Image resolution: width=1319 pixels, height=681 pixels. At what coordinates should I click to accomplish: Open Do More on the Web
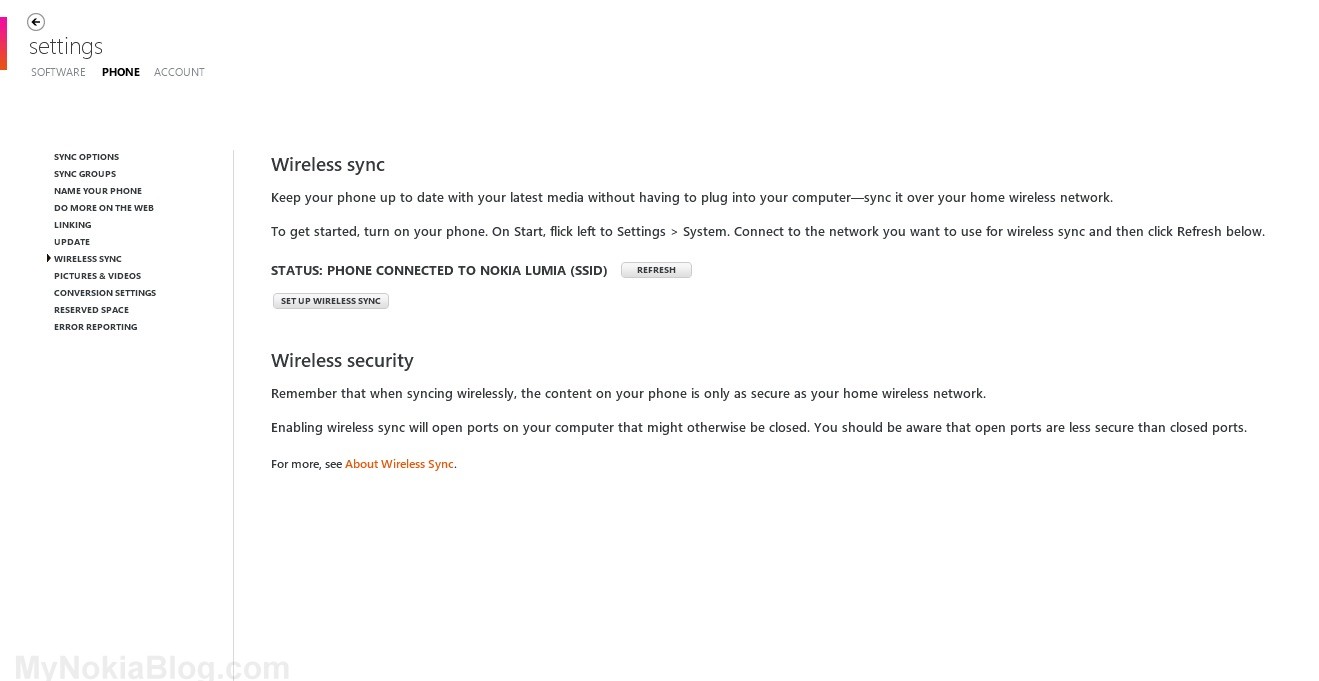pyautogui.click(x=104, y=208)
